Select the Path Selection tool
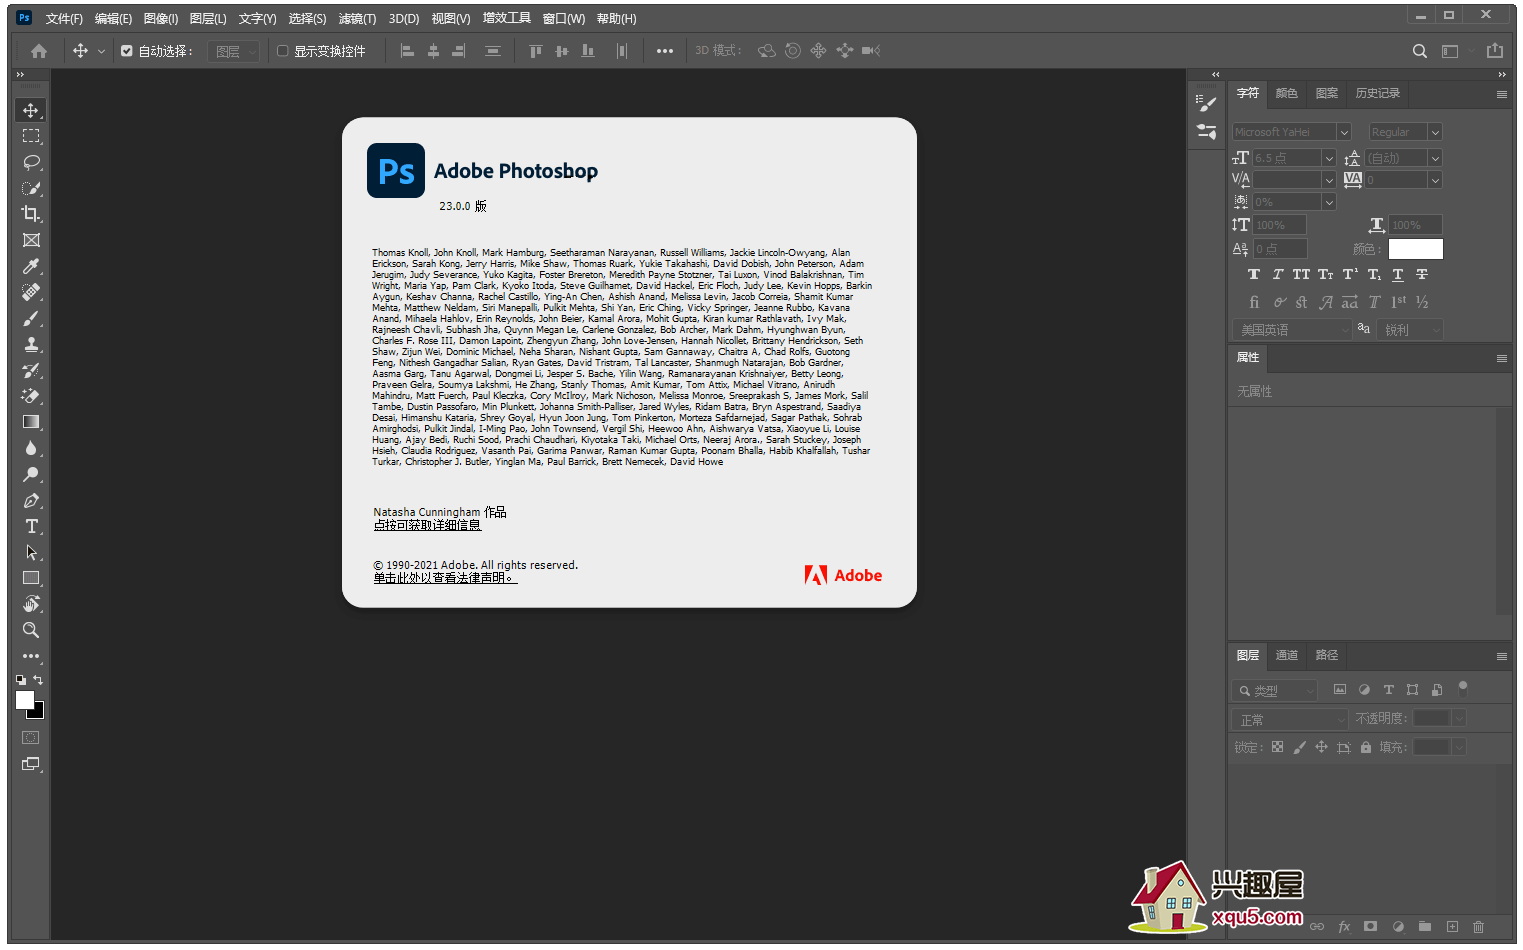This screenshot has width=1523, height=950. pos(31,552)
